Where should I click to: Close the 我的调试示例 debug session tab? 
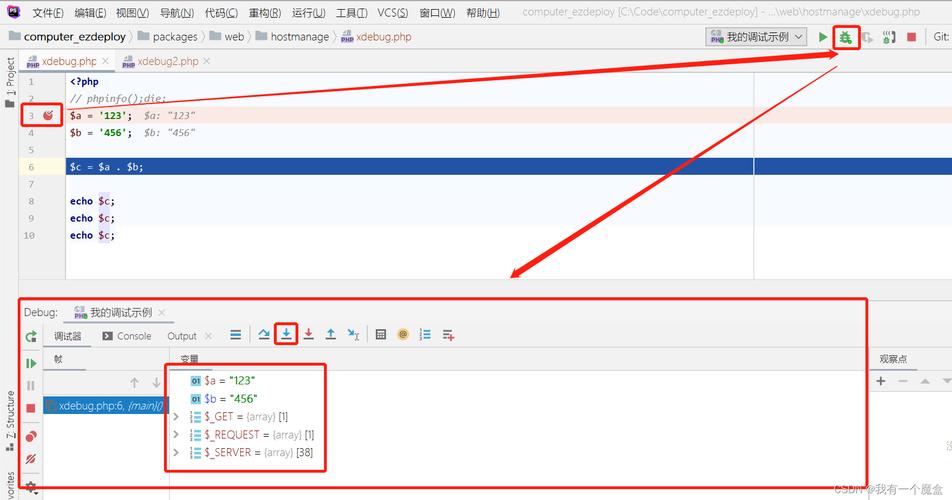(x=162, y=312)
